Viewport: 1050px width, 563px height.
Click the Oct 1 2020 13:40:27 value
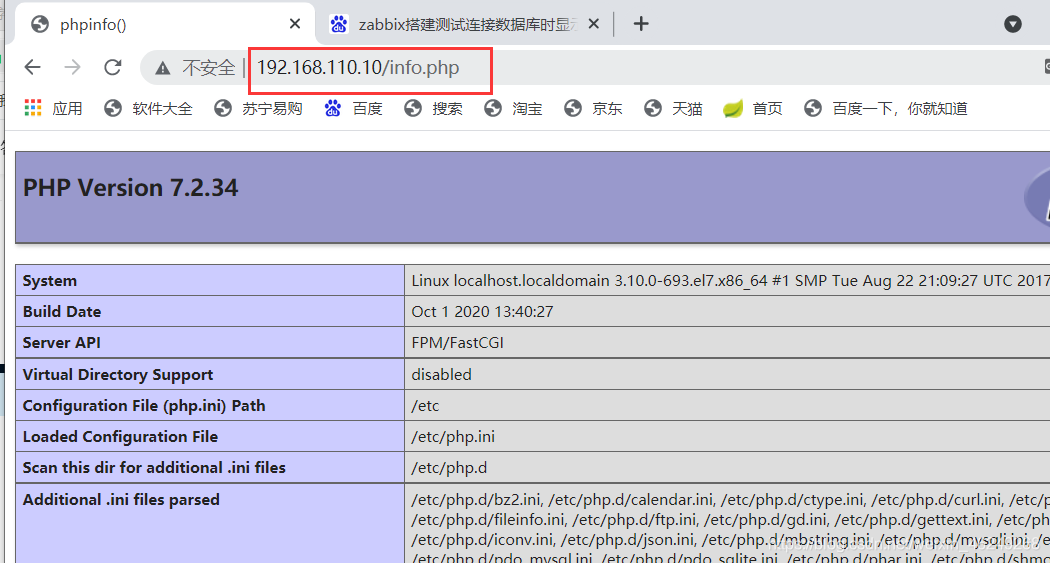coord(482,312)
